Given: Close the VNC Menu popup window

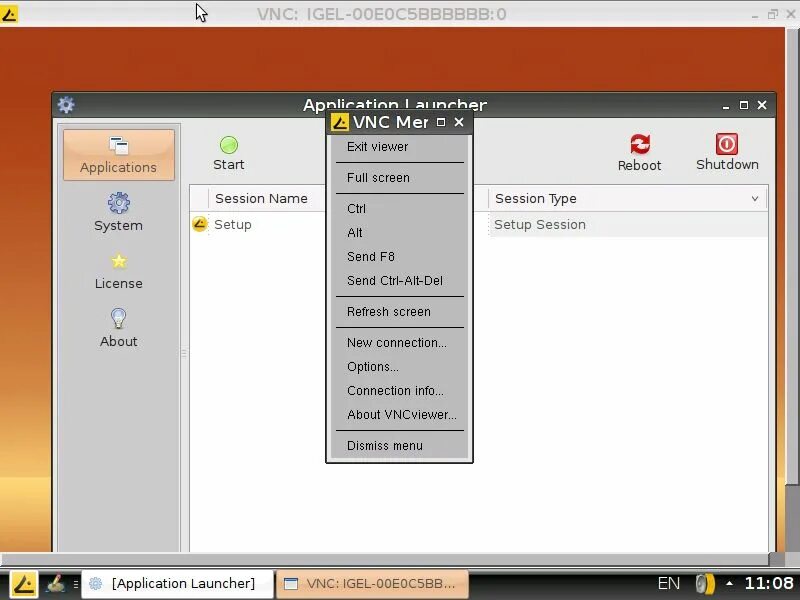Looking at the screenshot, I should point(459,122).
